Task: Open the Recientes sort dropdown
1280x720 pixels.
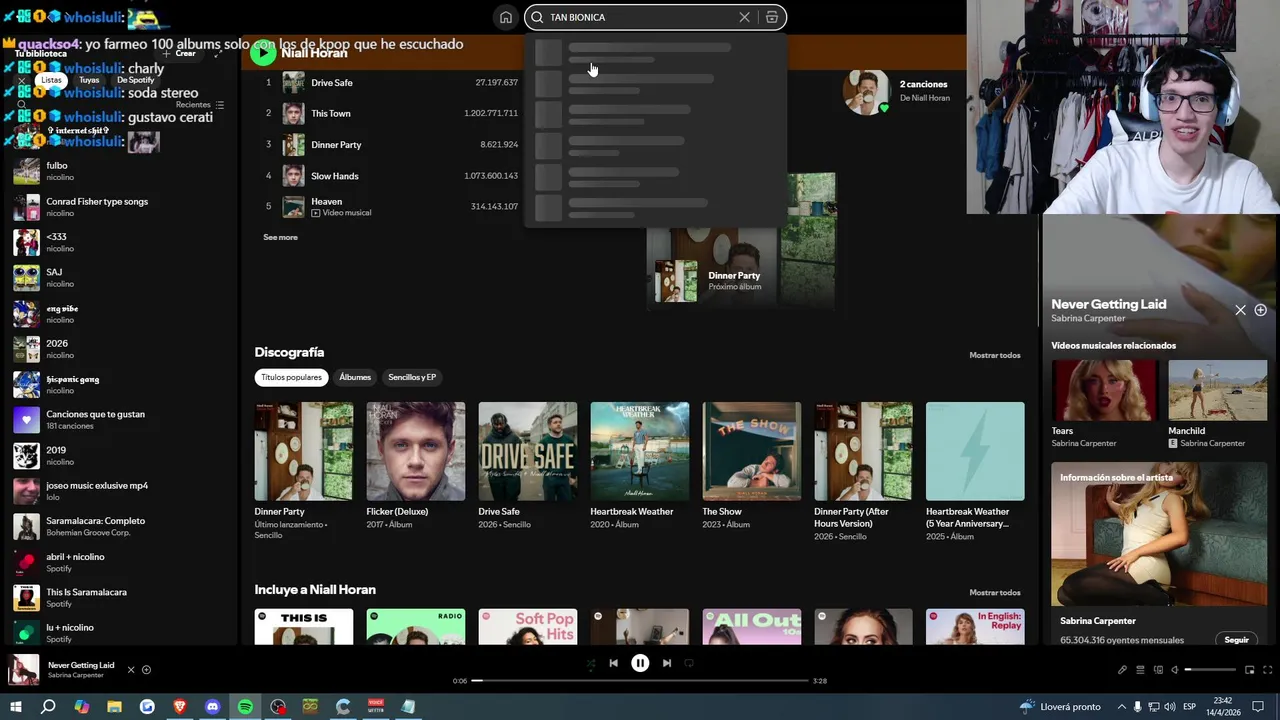Action: coord(200,105)
